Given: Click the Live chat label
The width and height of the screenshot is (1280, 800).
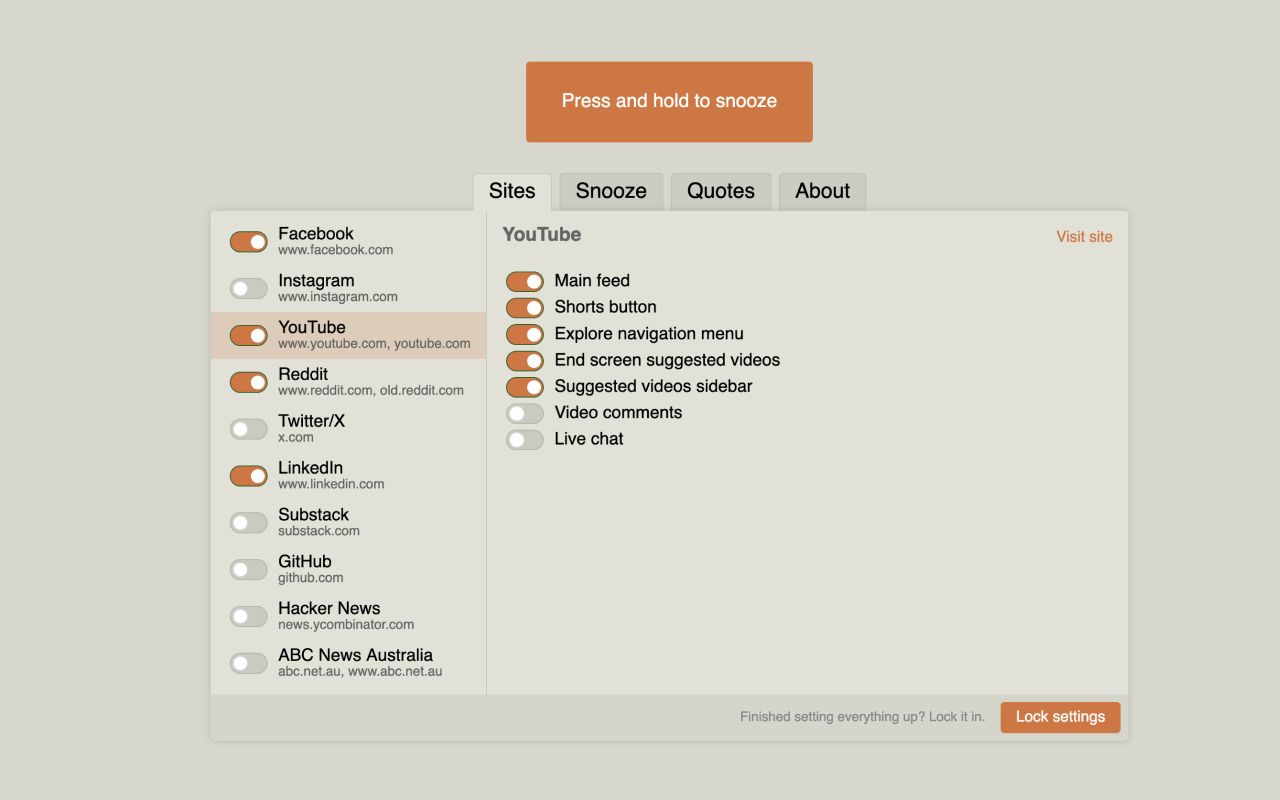Looking at the screenshot, I should pyautogui.click(x=589, y=439).
